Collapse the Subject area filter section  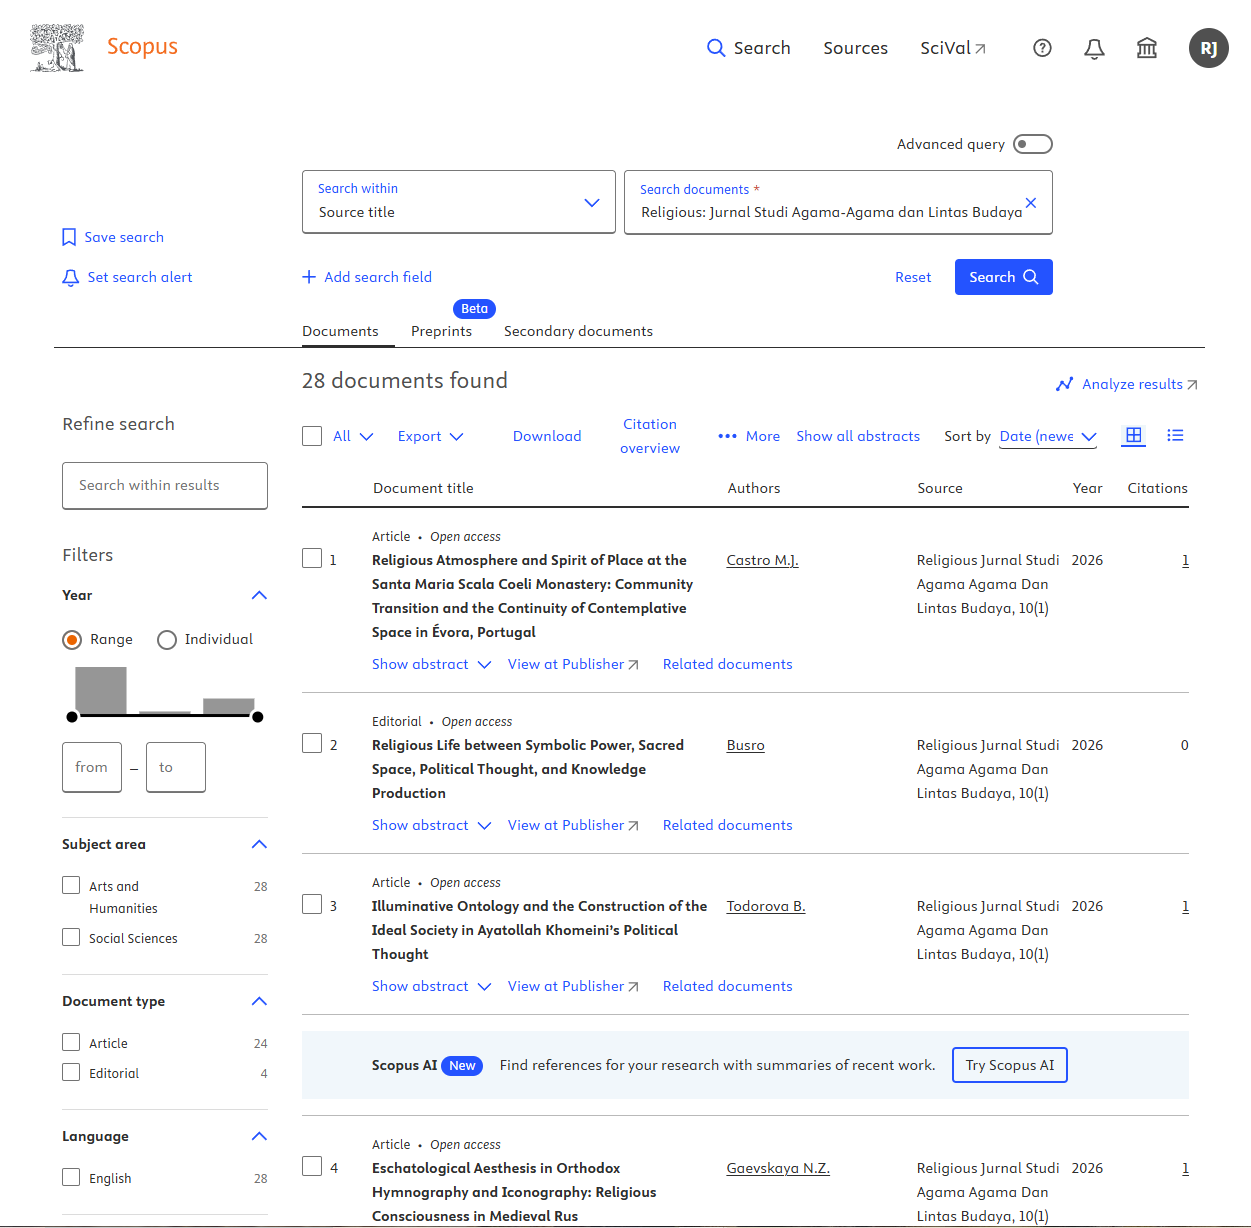[259, 844]
